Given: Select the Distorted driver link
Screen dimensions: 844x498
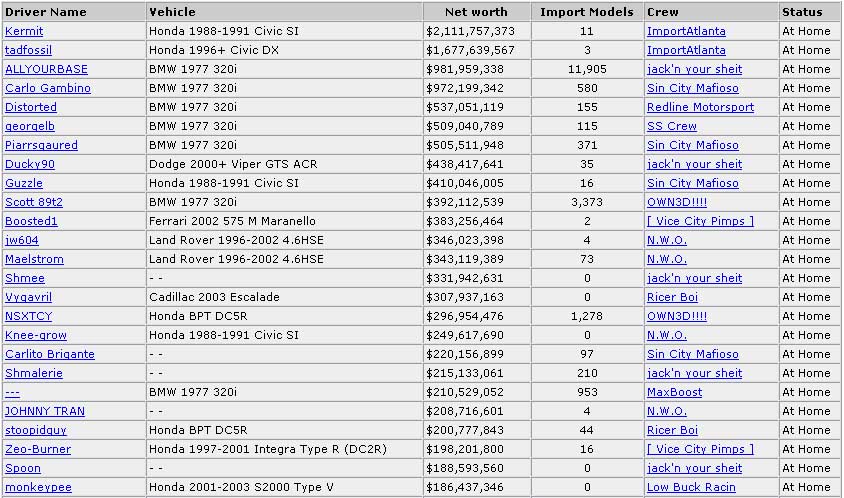Looking at the screenshot, I should (31, 107).
